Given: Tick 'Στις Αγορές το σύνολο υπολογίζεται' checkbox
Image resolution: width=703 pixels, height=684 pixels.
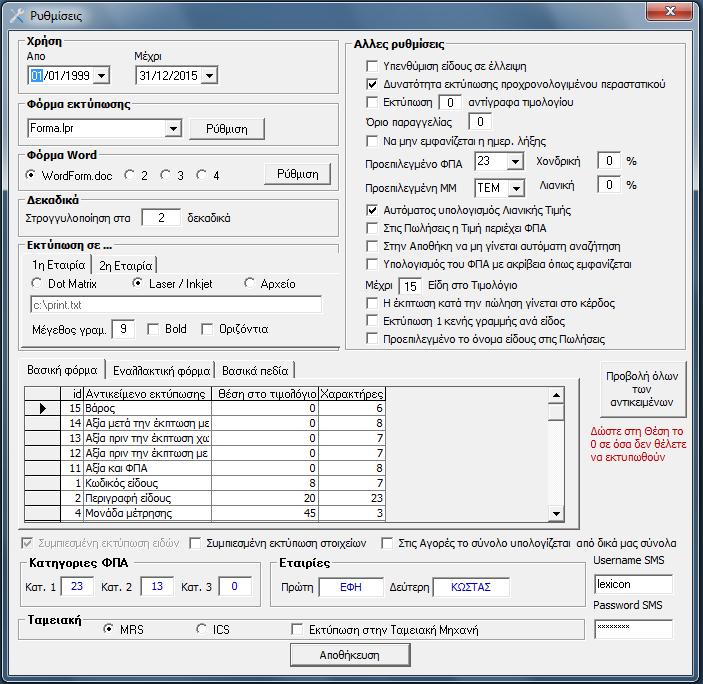Looking at the screenshot, I should click(386, 543).
